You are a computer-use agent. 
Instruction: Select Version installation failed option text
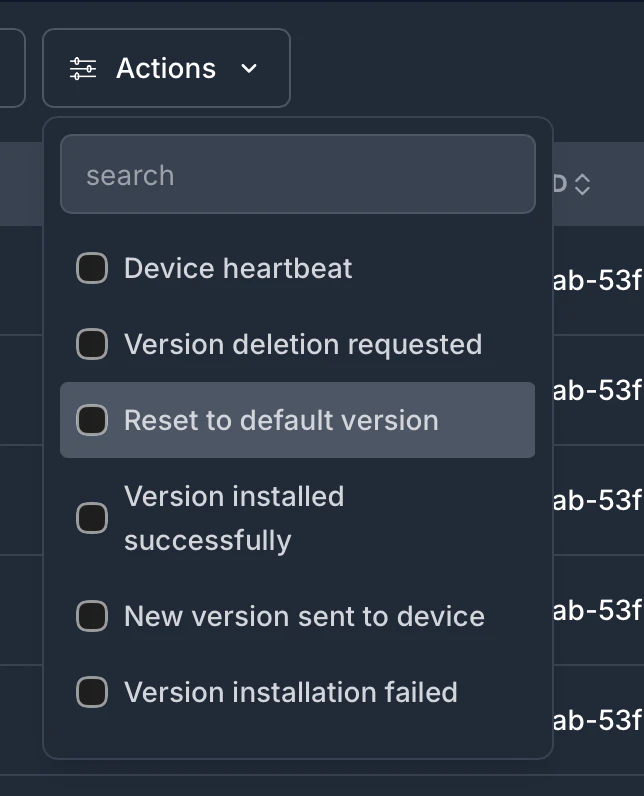(291, 692)
